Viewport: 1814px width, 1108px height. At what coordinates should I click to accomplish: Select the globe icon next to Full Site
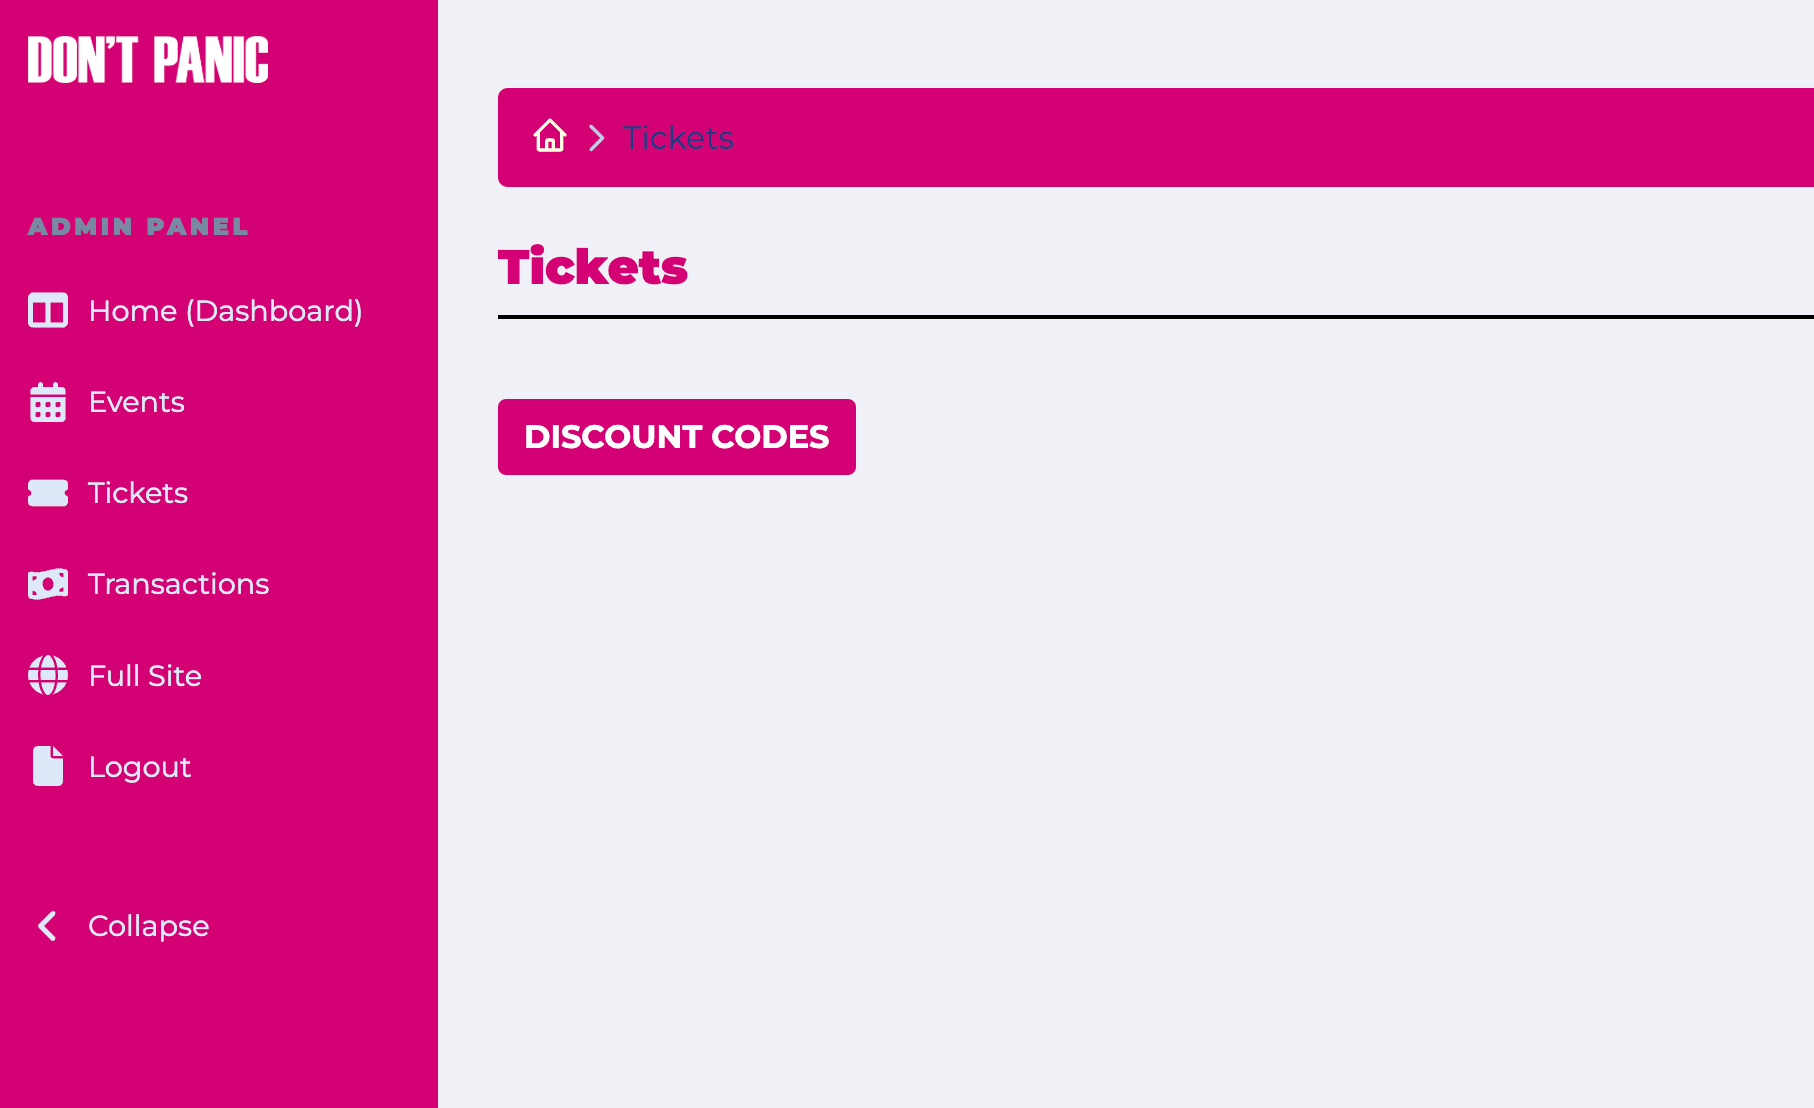pyautogui.click(x=47, y=675)
